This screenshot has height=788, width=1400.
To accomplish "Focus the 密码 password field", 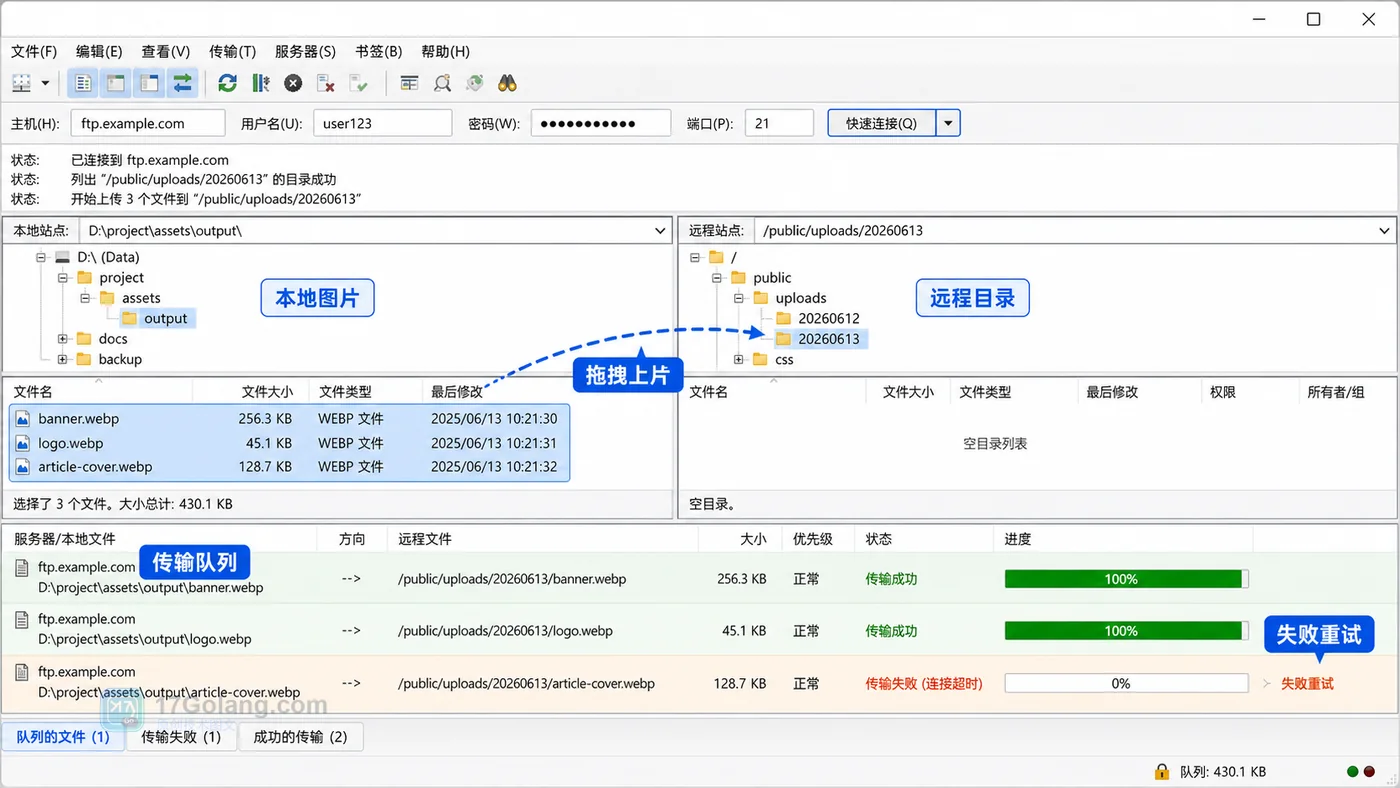I will pyautogui.click(x=600, y=123).
